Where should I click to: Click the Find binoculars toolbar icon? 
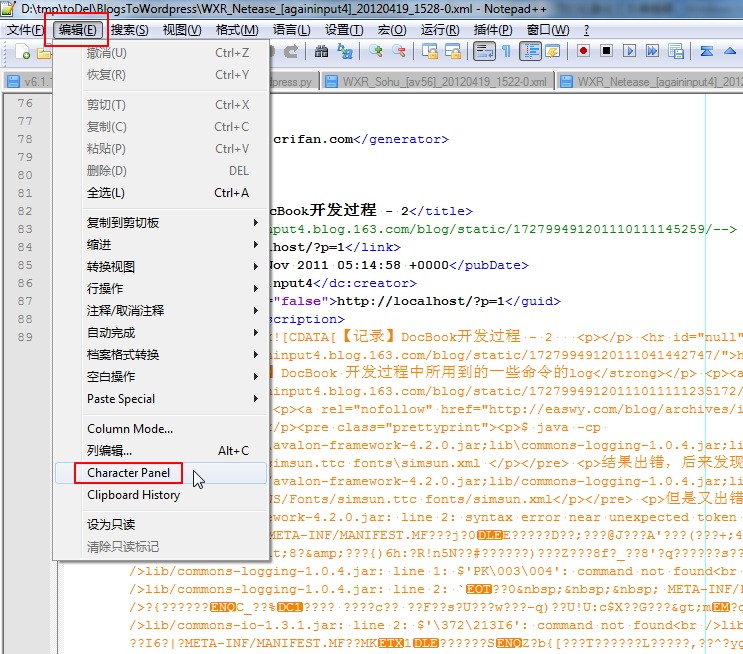322,51
